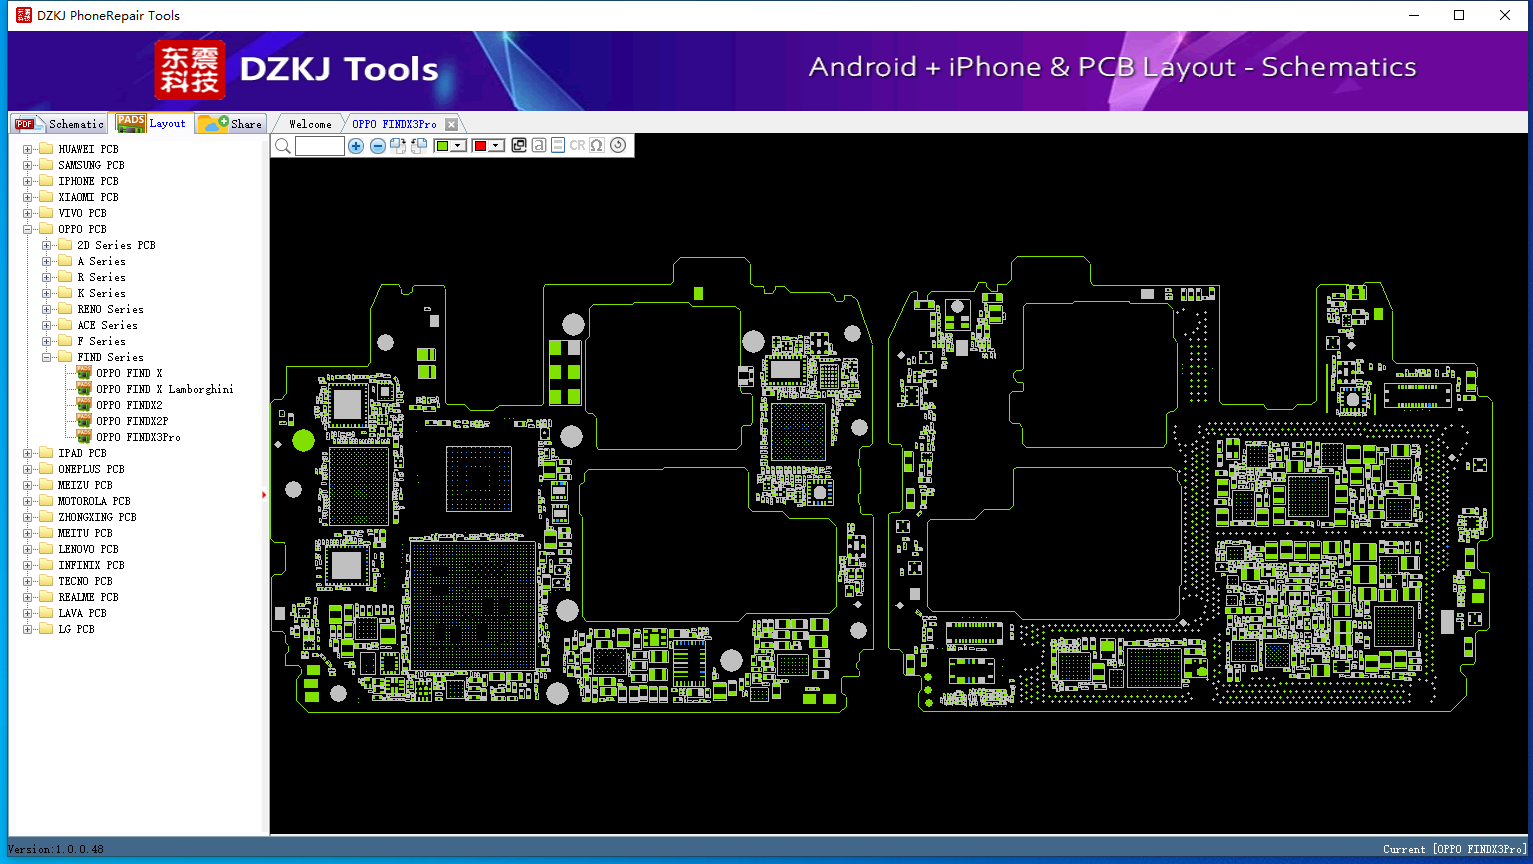Click the rotate-counterclockwise pages icon

(x=419, y=146)
